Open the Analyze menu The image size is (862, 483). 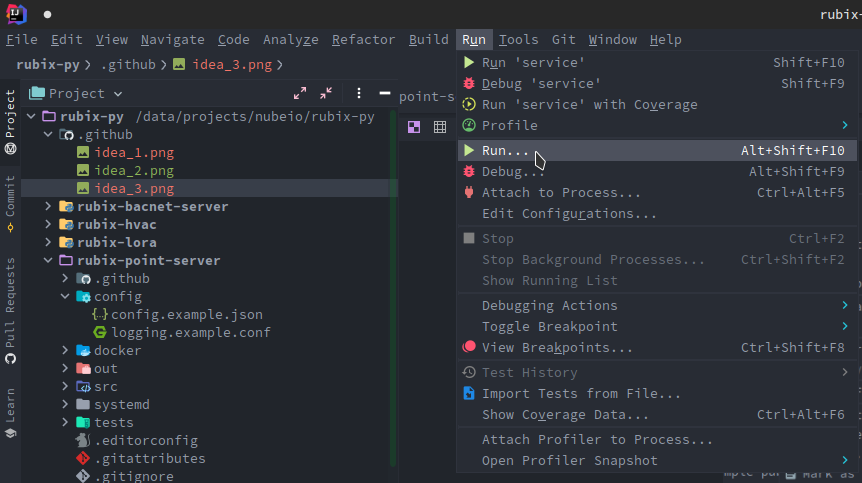290,40
